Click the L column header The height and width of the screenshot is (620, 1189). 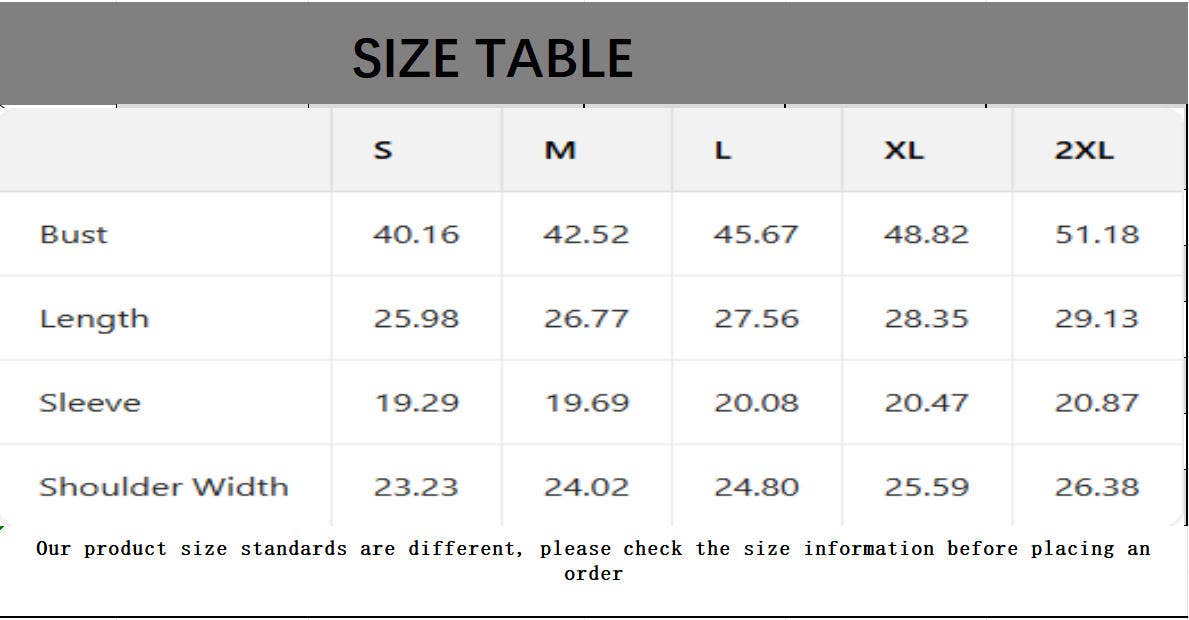click(723, 151)
